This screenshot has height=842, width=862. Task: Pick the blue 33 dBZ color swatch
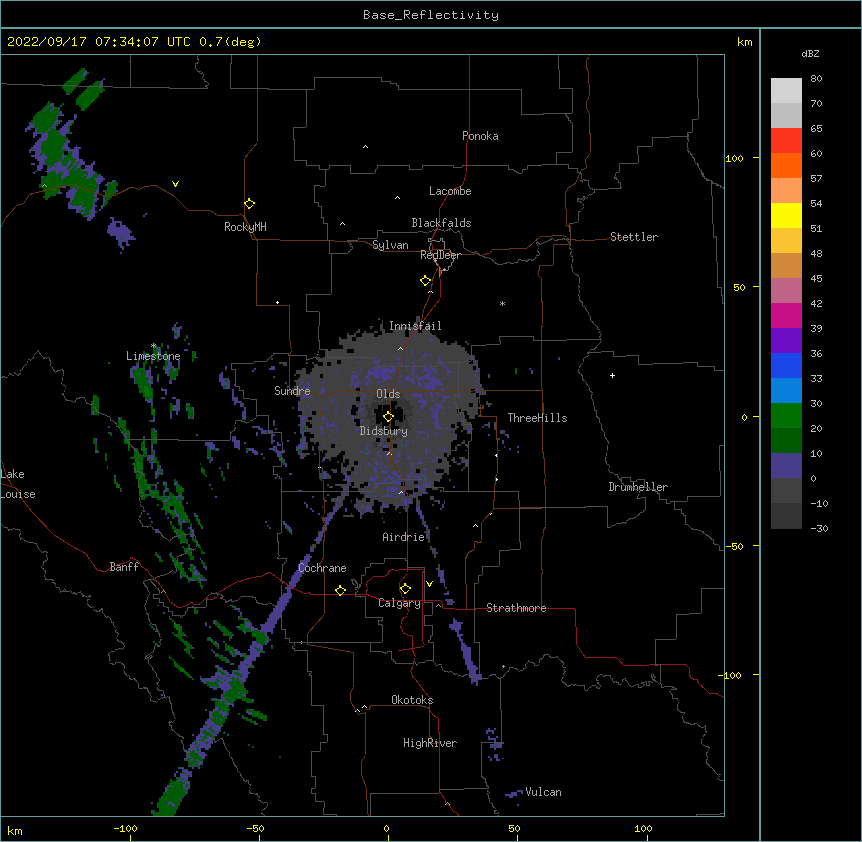coord(786,365)
